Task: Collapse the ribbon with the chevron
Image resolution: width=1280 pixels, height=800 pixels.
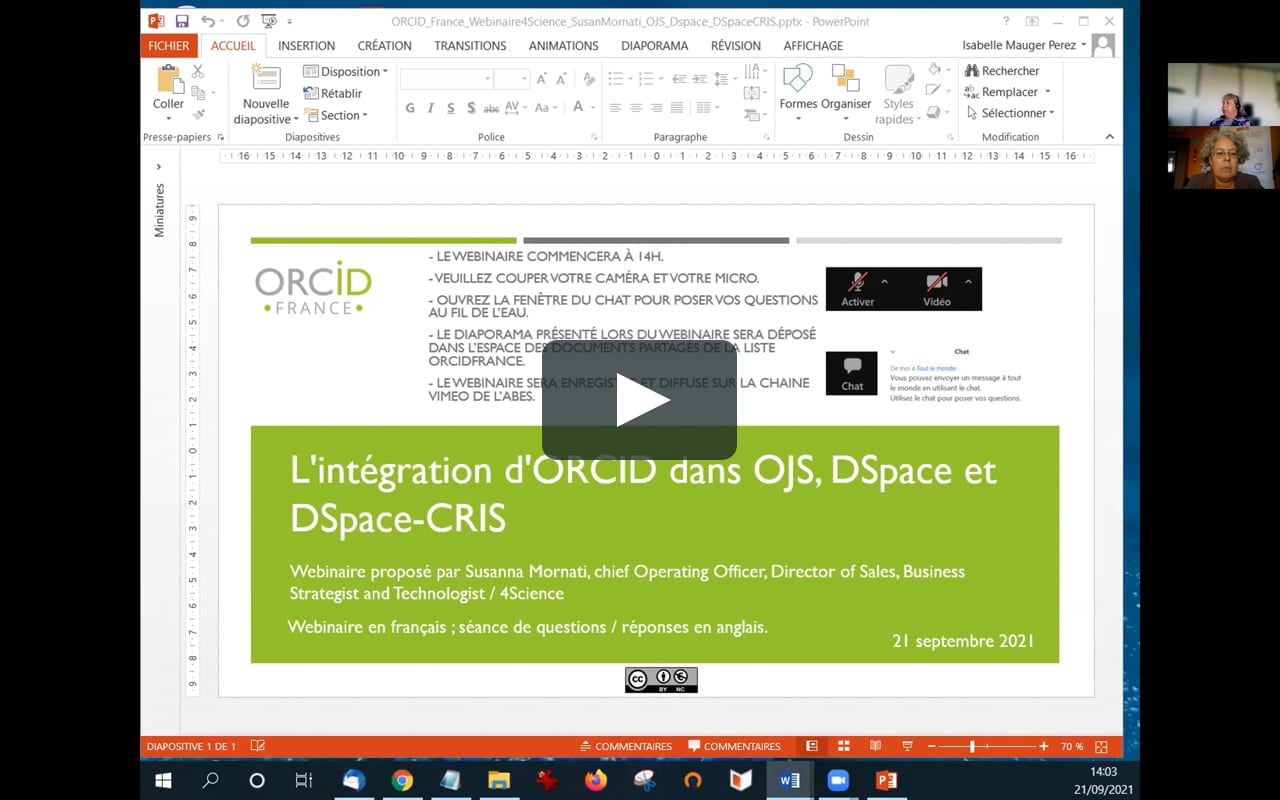Action: [1109, 137]
